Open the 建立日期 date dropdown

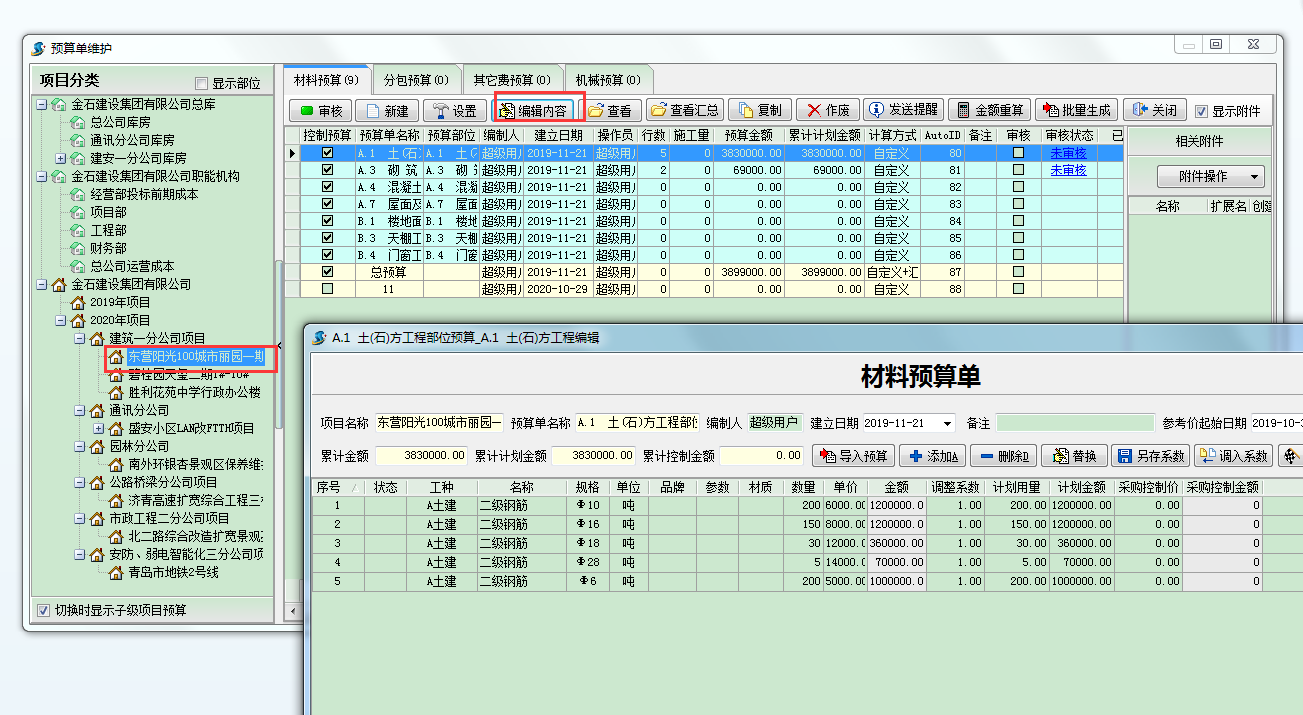coord(947,424)
